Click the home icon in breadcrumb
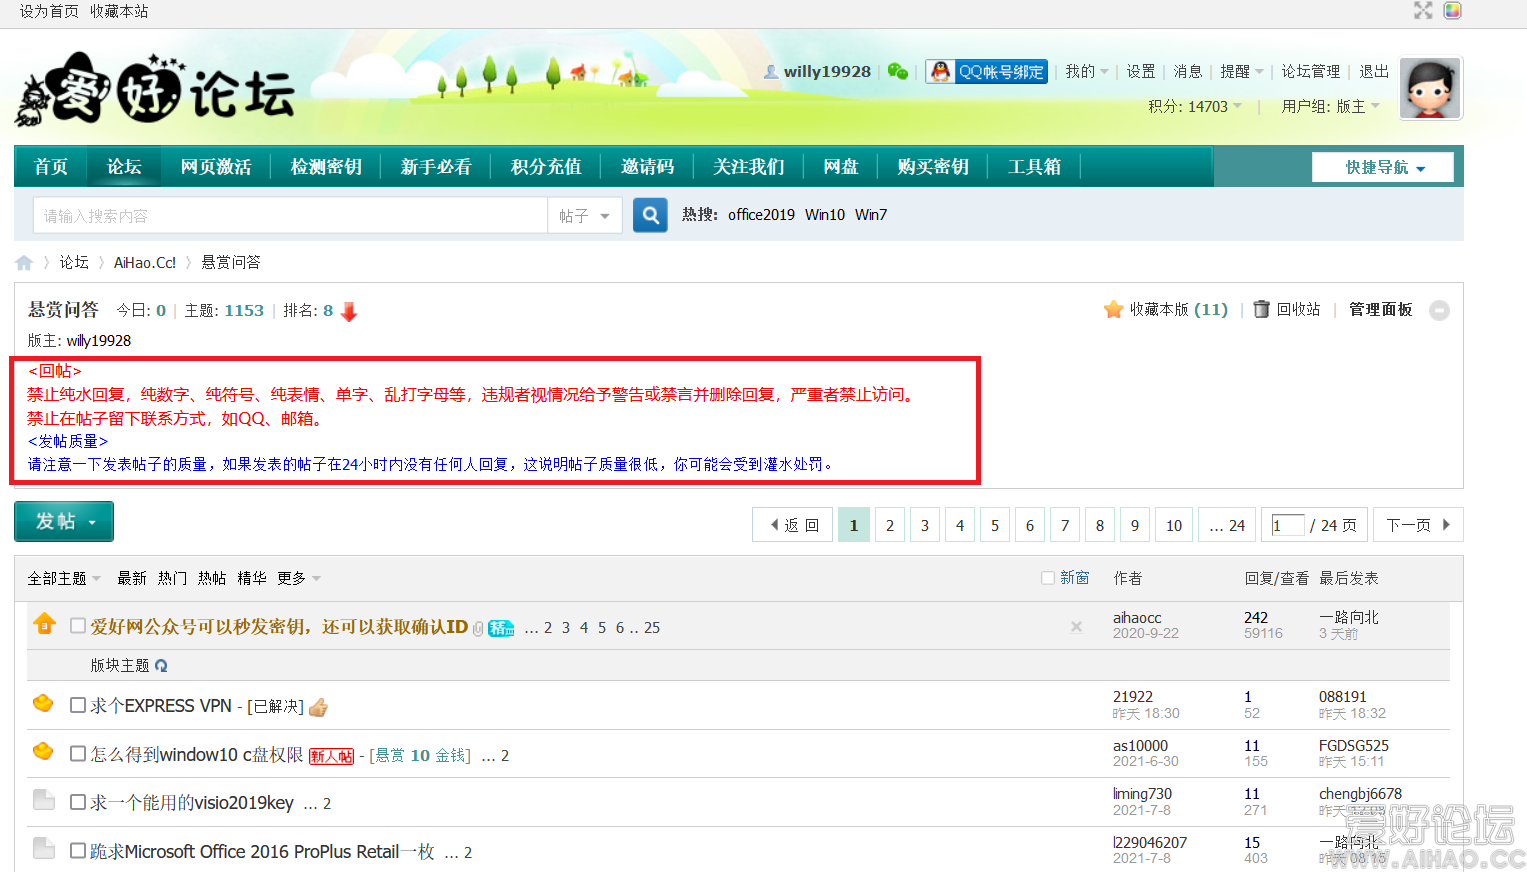1527x872 pixels. tap(24, 263)
